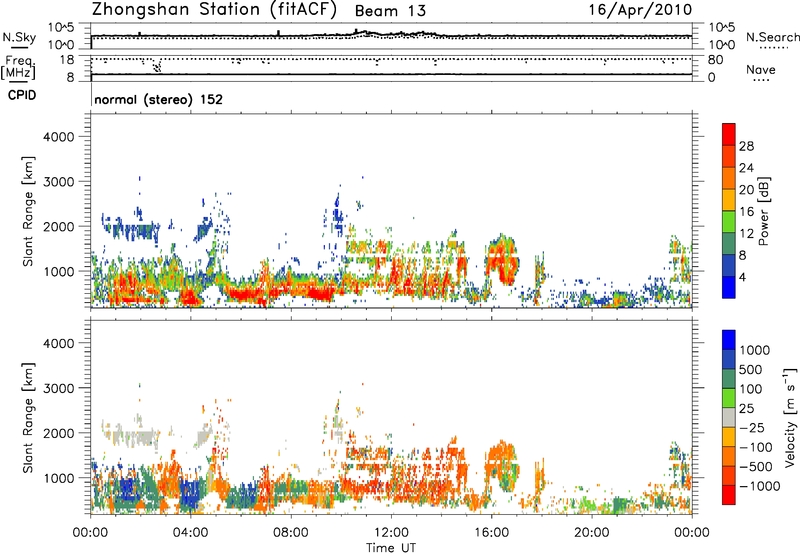
Task: Select the "normal (stereo) 152" CPID text
Action: [159, 99]
